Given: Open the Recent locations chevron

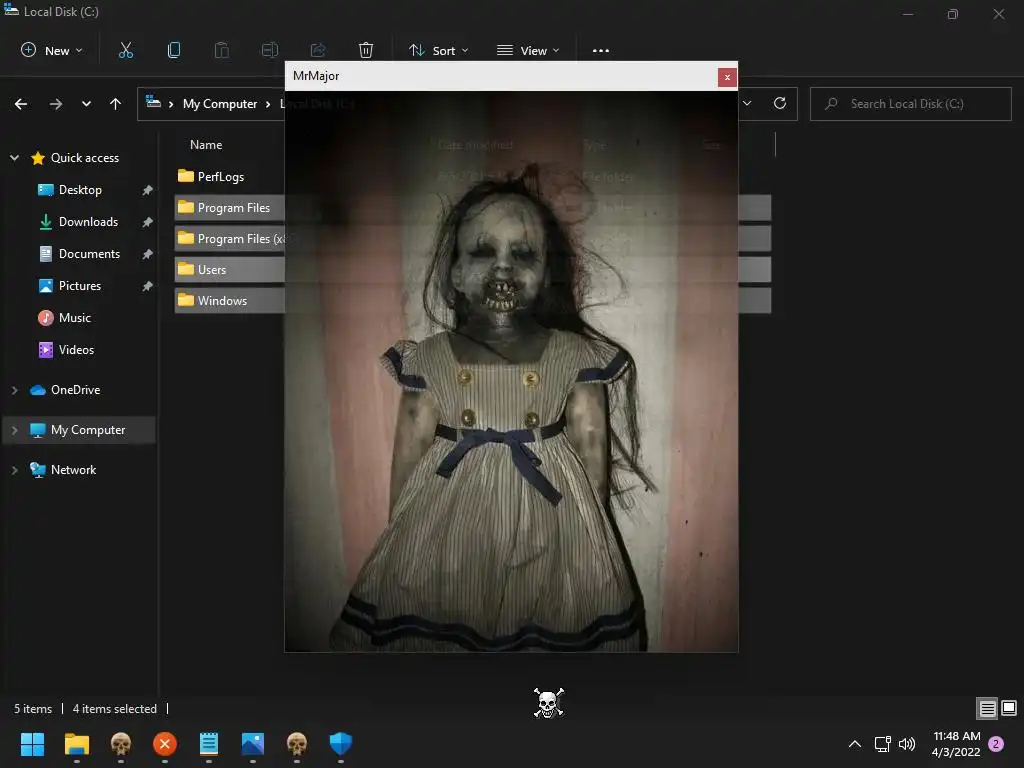Looking at the screenshot, I should click(x=86, y=104).
